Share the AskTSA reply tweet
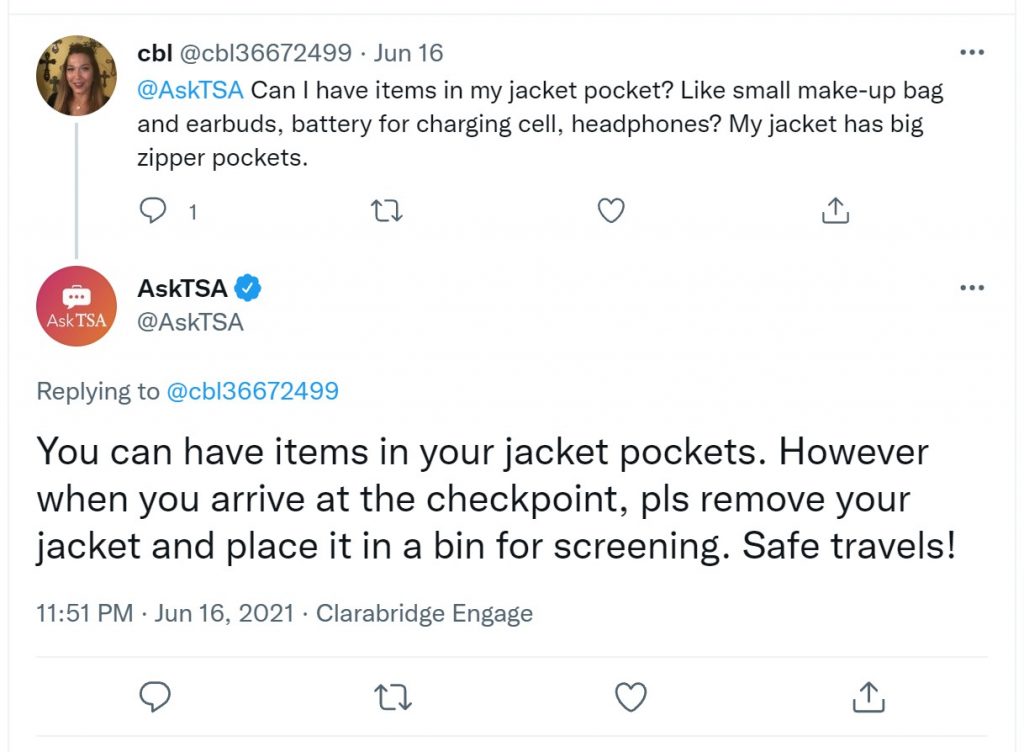Image resolution: width=1024 pixels, height=752 pixels. 869,696
